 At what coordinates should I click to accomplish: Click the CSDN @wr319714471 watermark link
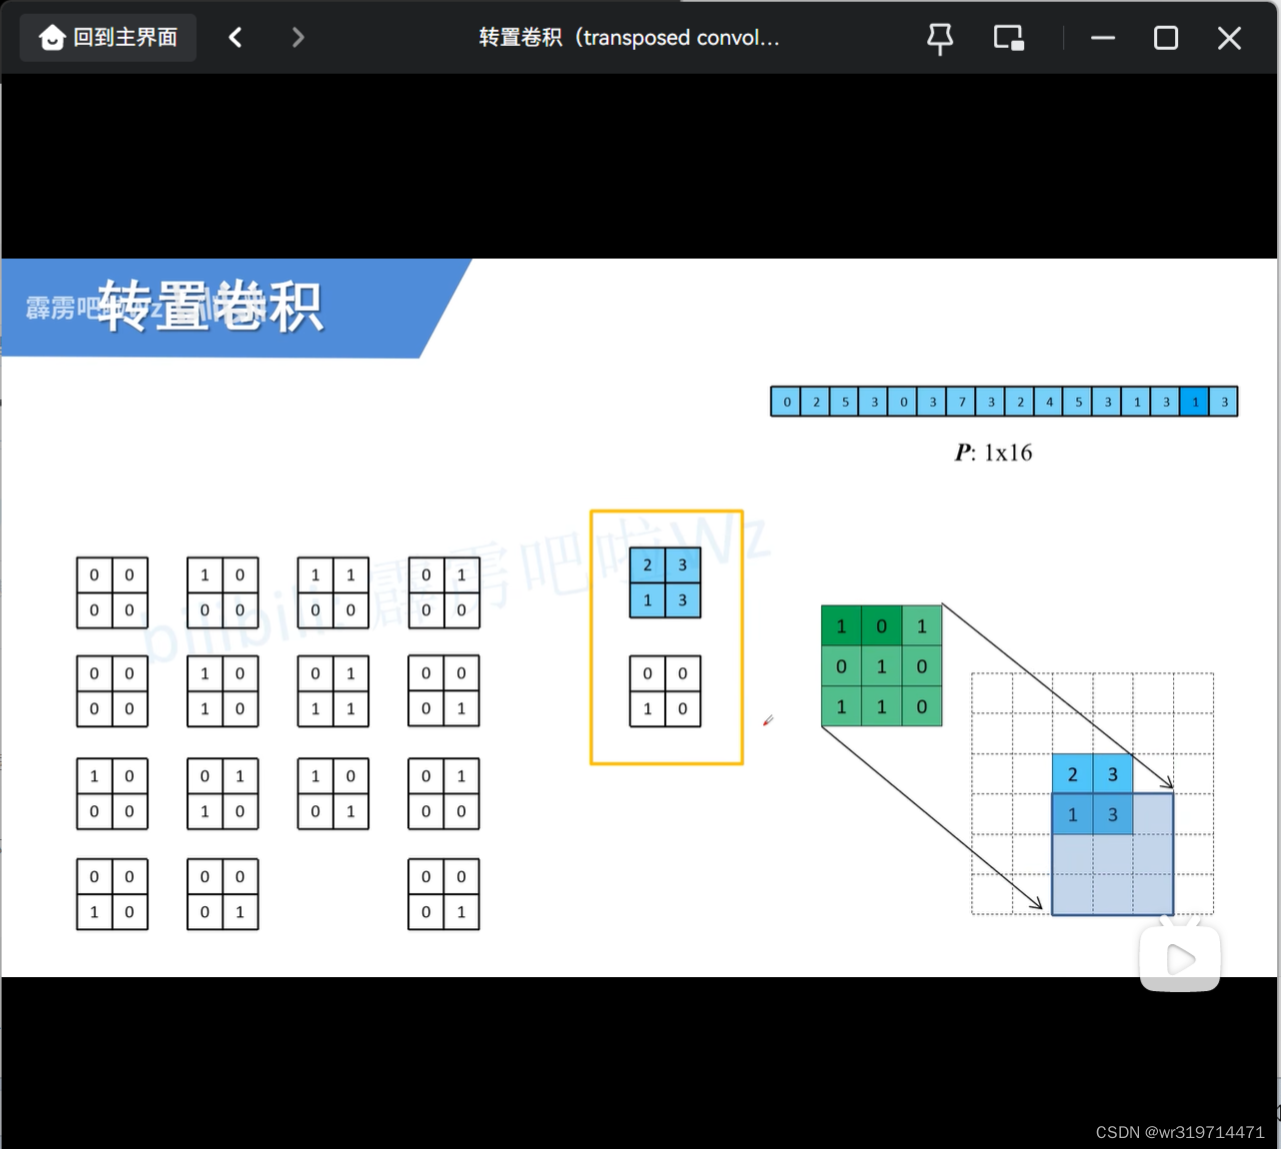(1178, 1131)
